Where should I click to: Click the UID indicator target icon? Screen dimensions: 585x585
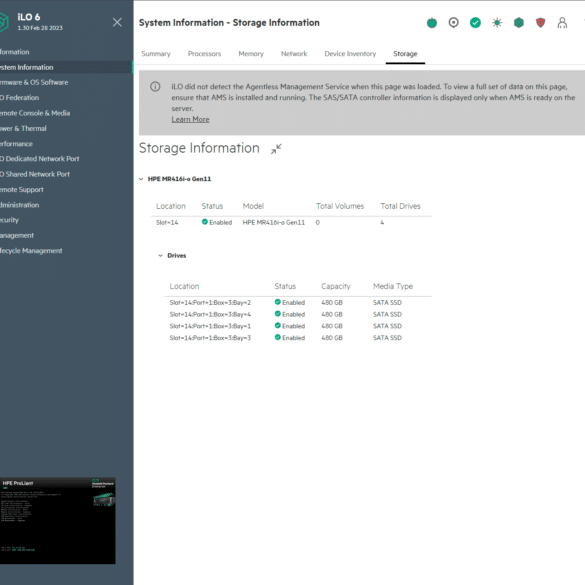[453, 23]
